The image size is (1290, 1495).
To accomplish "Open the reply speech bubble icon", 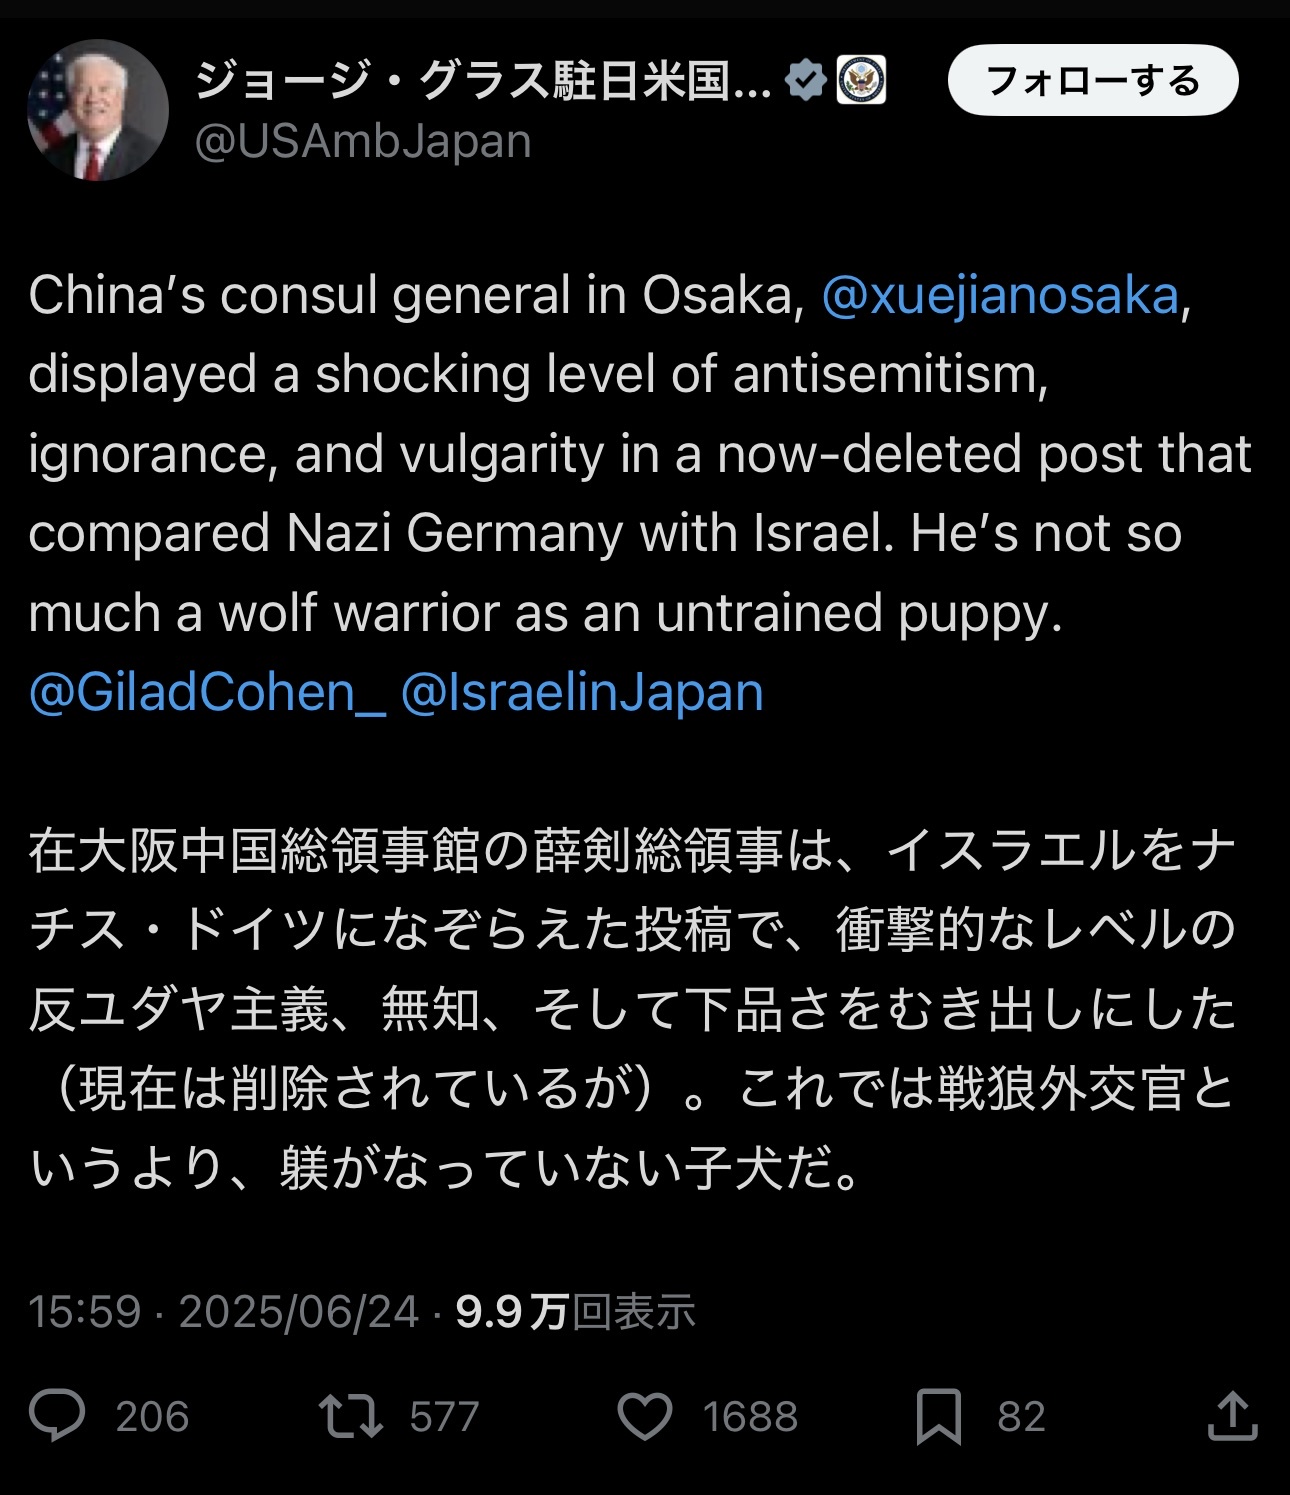I will click(57, 1416).
